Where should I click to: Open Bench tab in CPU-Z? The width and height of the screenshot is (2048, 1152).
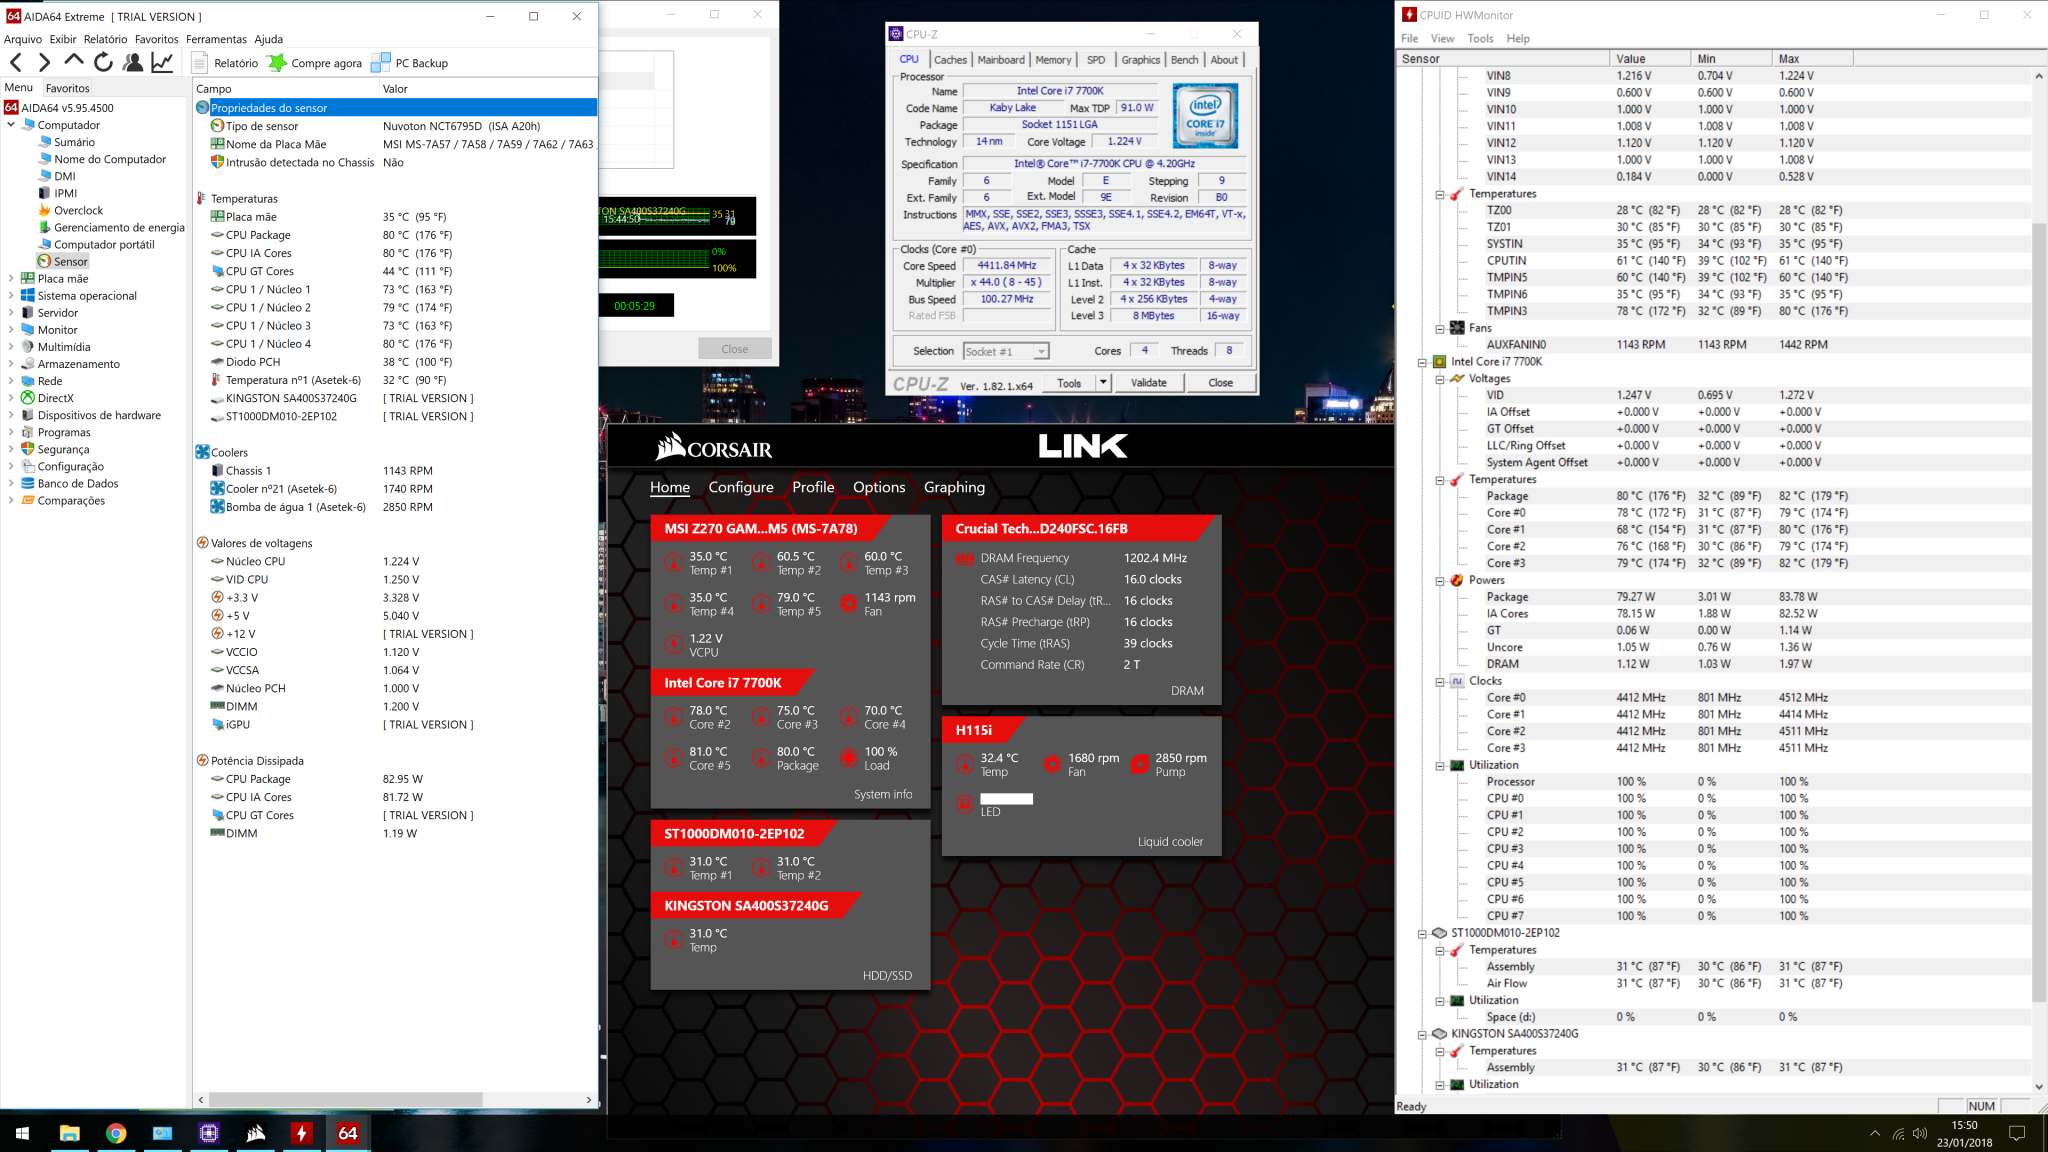1184,60
